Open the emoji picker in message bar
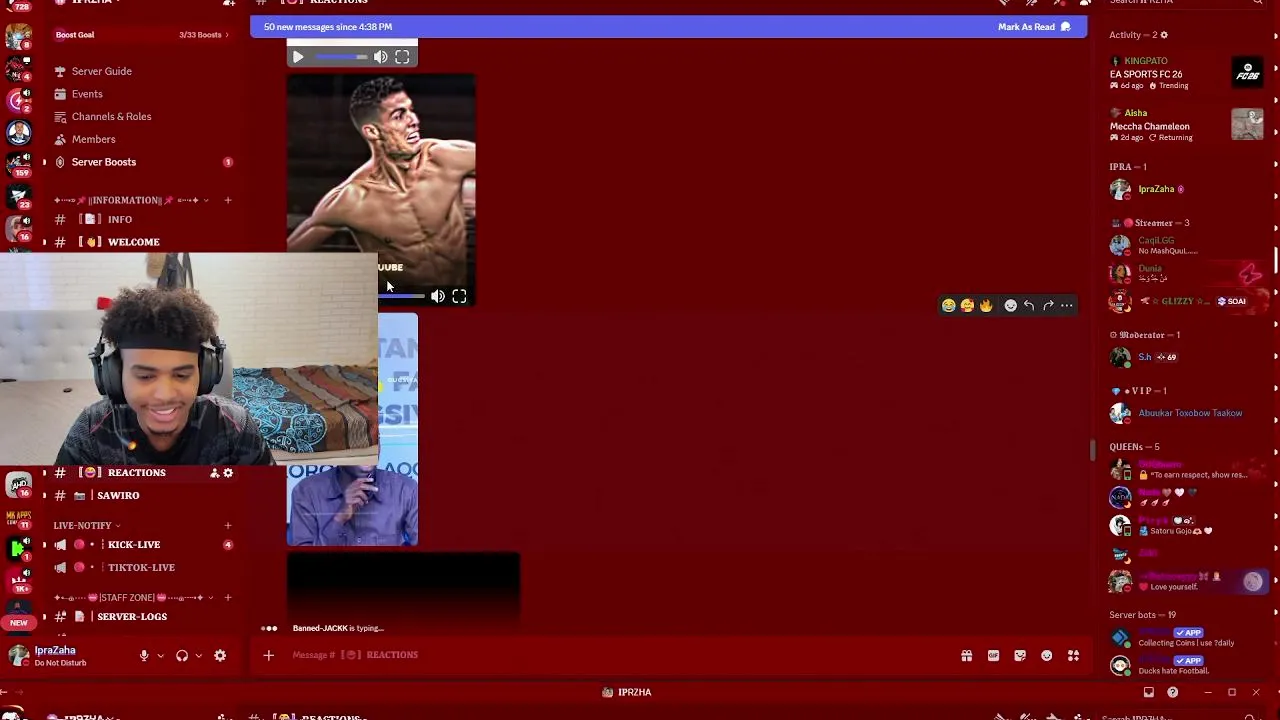 [1046, 656]
